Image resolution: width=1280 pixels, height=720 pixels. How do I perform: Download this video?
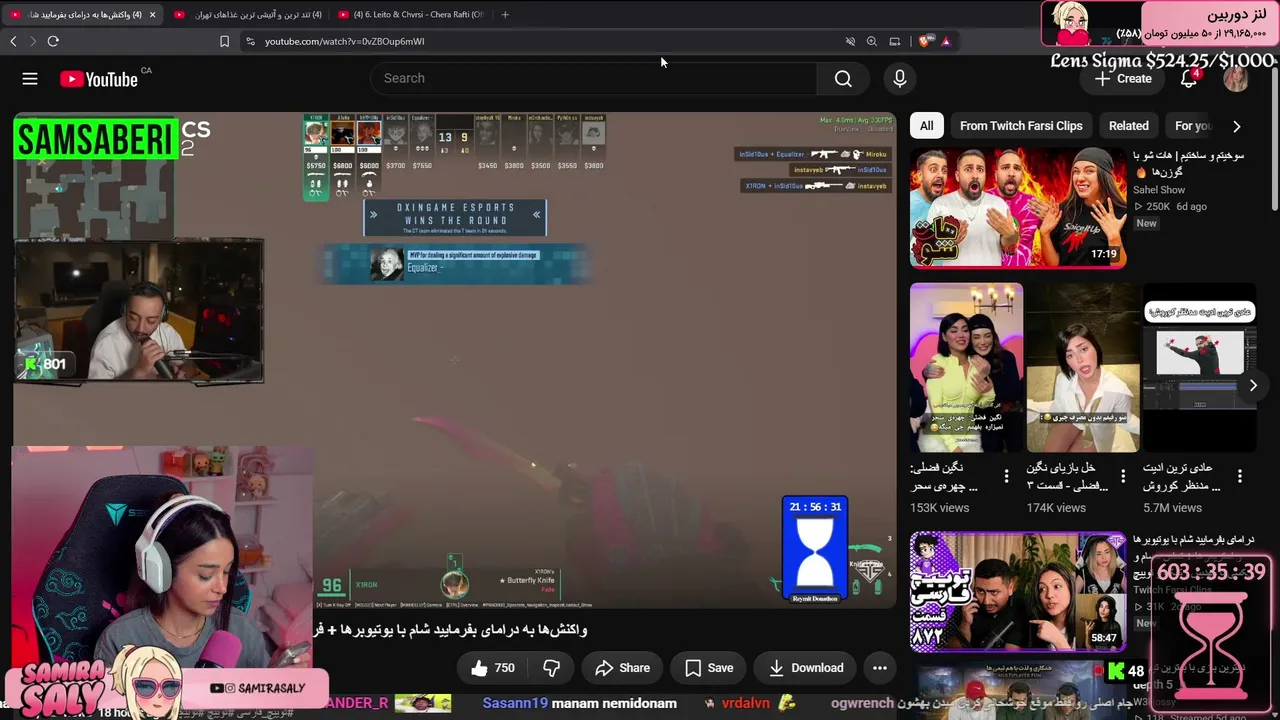tap(806, 668)
